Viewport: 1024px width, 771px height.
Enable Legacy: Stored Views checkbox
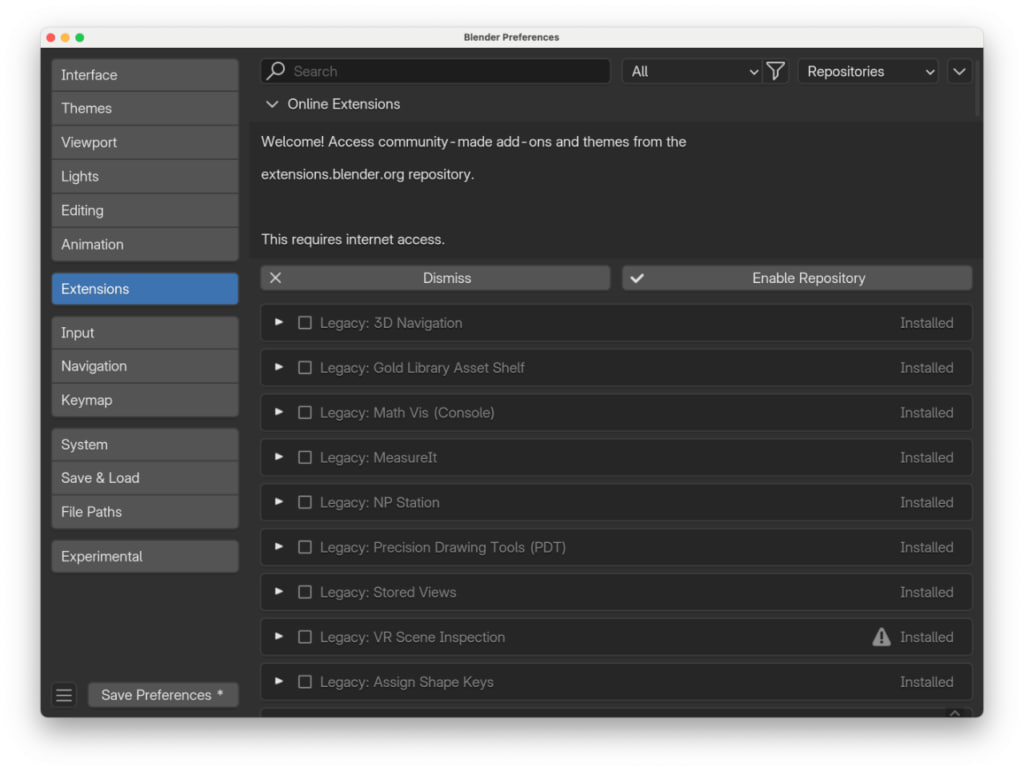304,592
